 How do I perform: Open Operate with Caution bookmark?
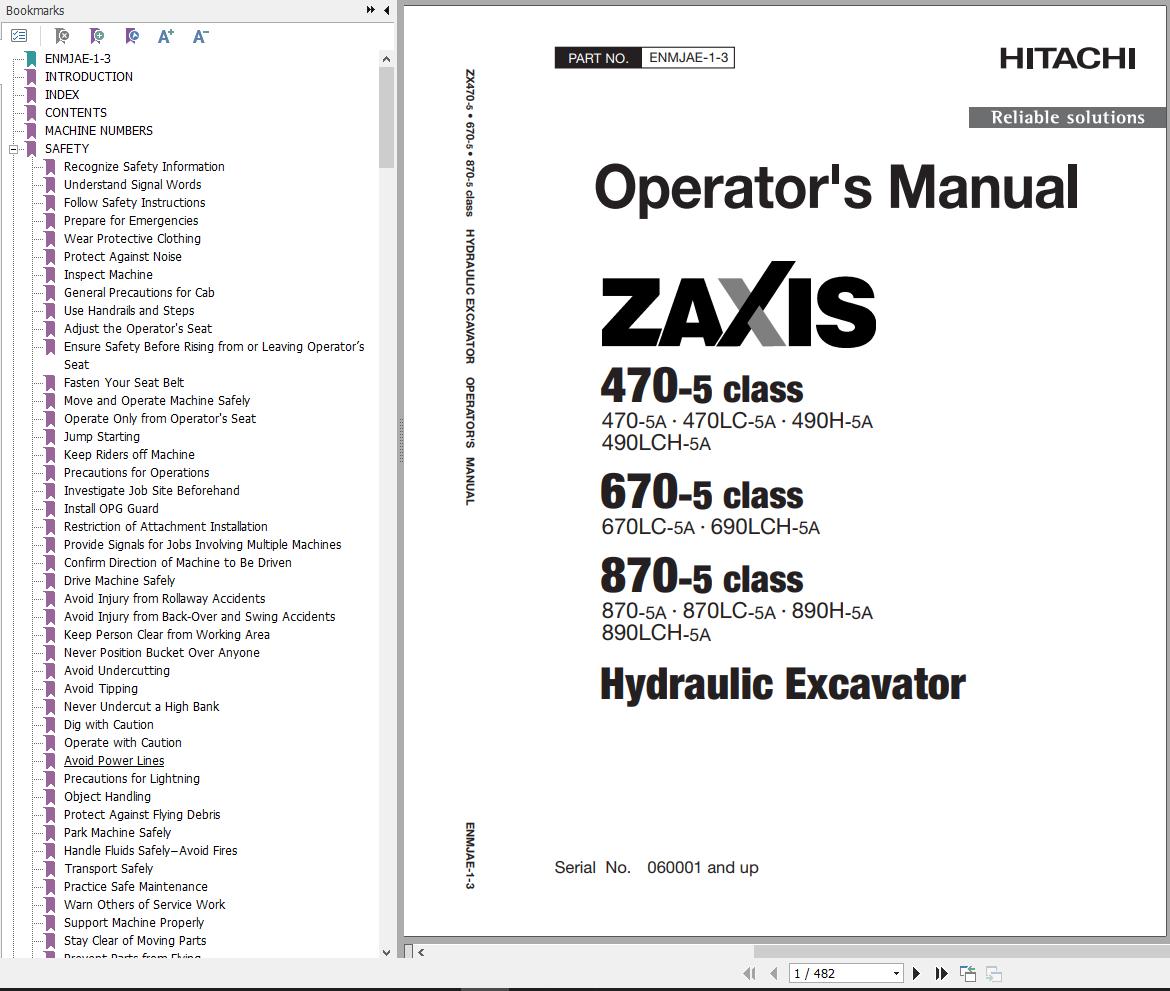[122, 743]
